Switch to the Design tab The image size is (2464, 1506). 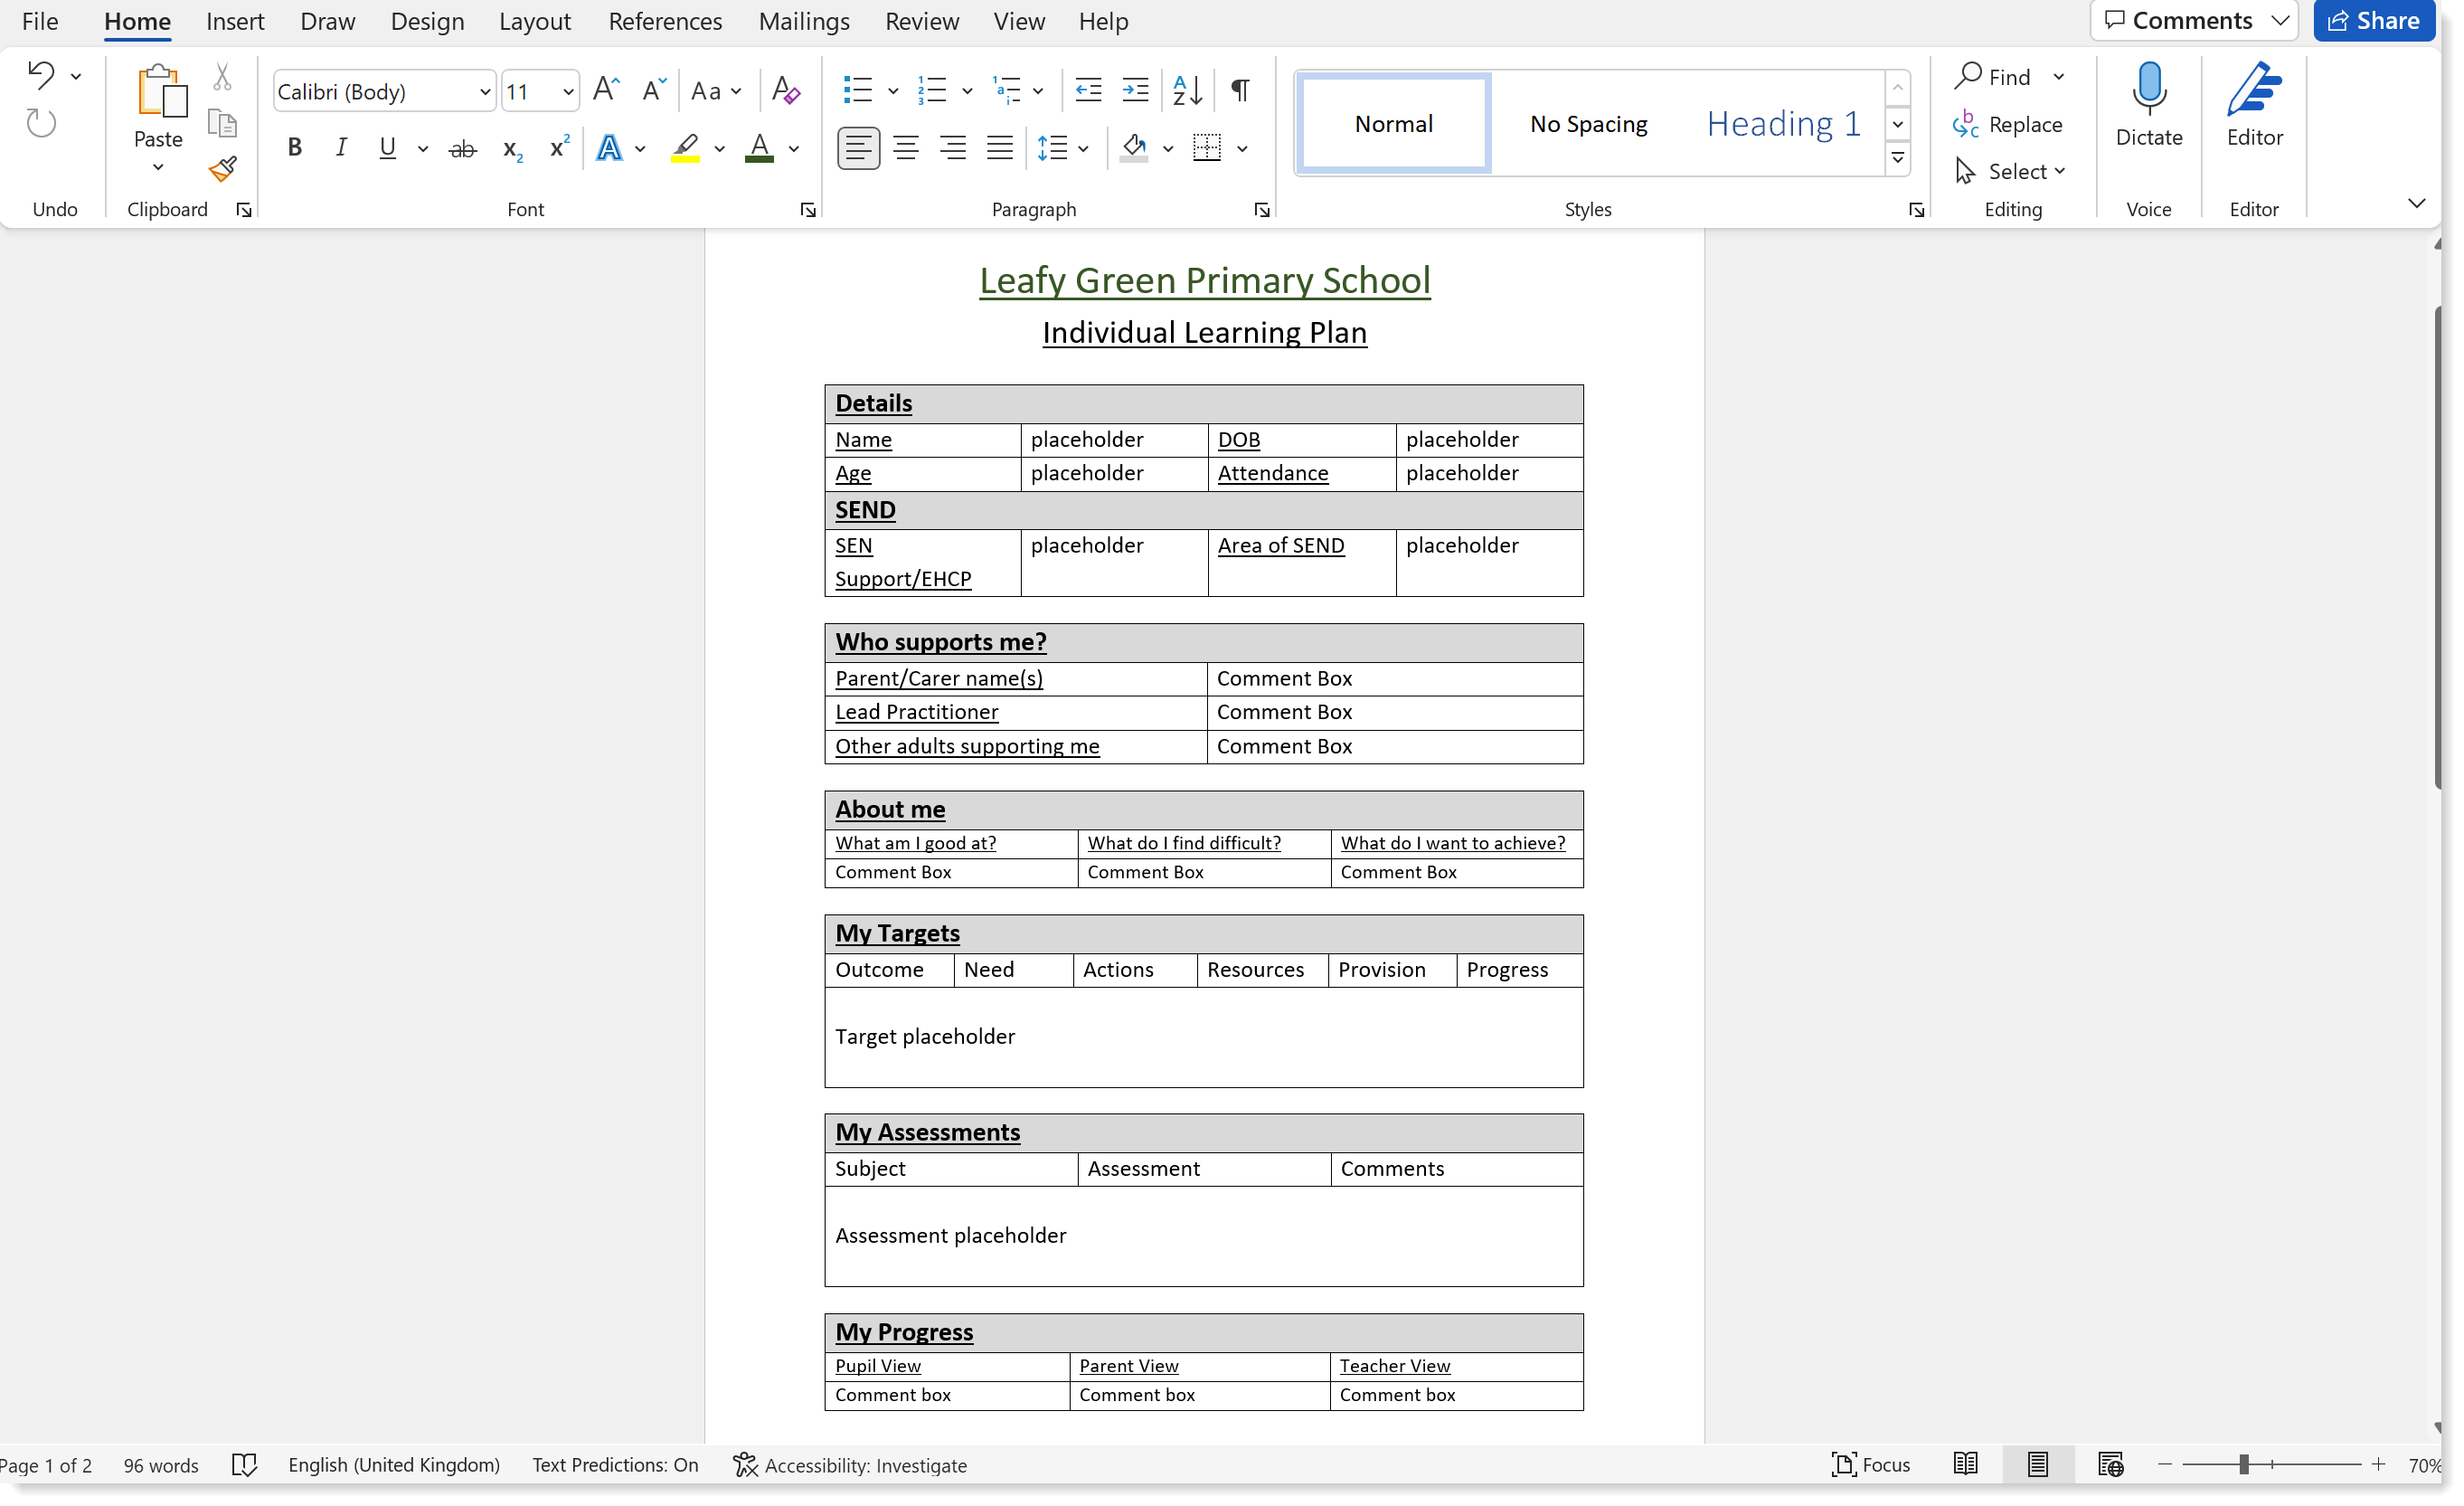pyautogui.click(x=427, y=21)
